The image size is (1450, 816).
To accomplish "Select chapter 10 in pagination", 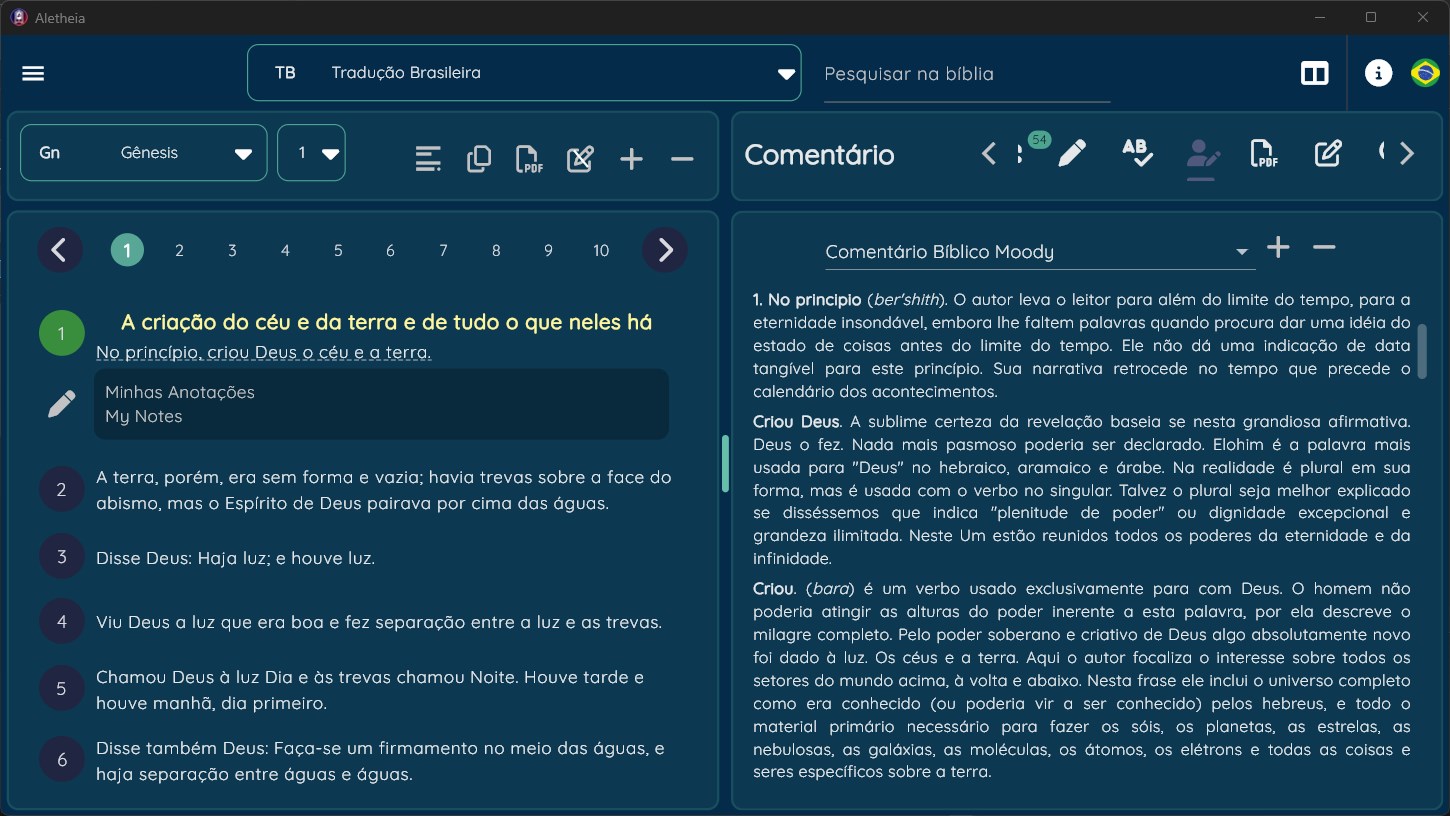I will [x=601, y=251].
